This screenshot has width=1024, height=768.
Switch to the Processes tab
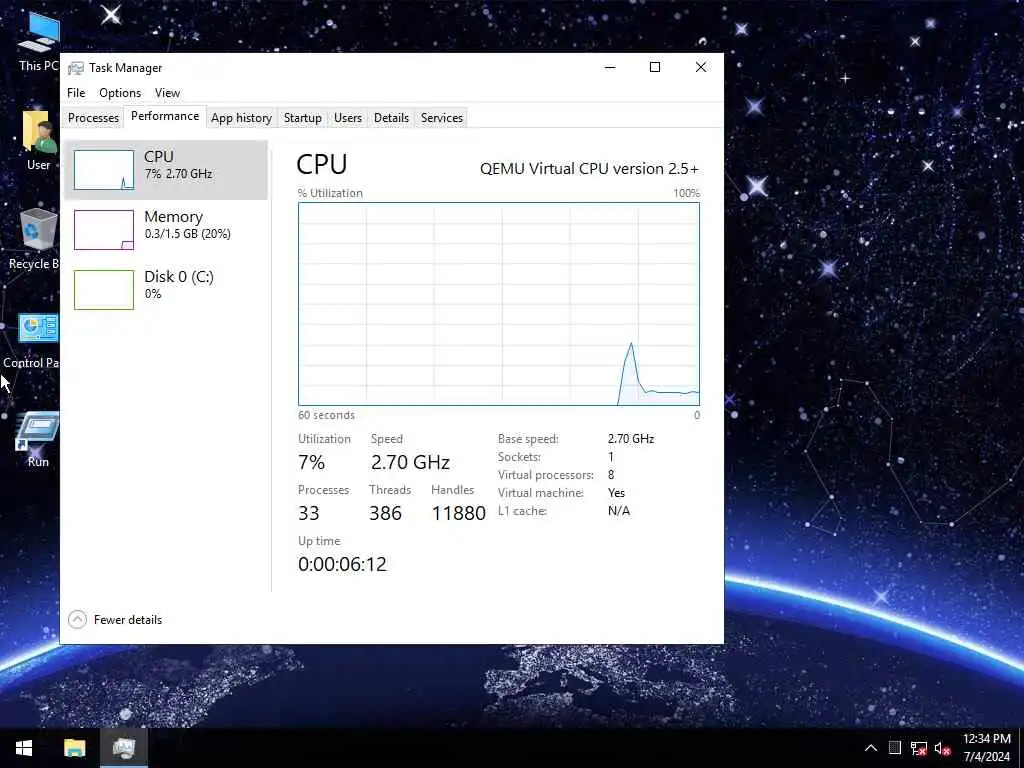pos(93,118)
